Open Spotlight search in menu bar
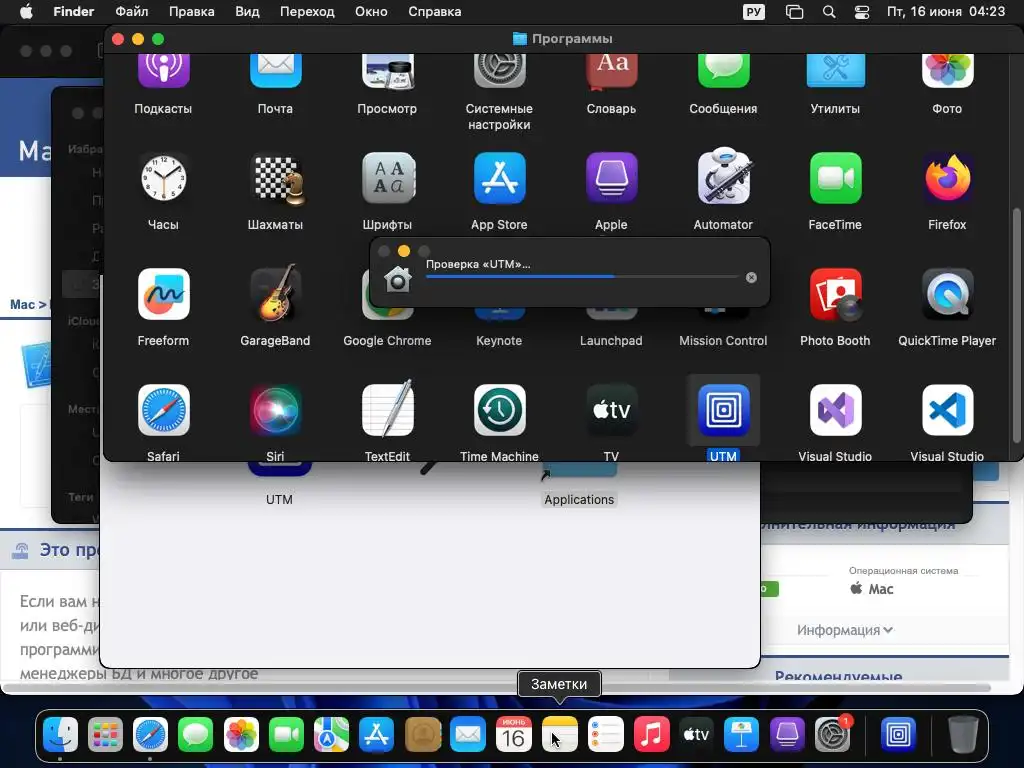Screen dimensions: 1024x768 tap(829, 12)
